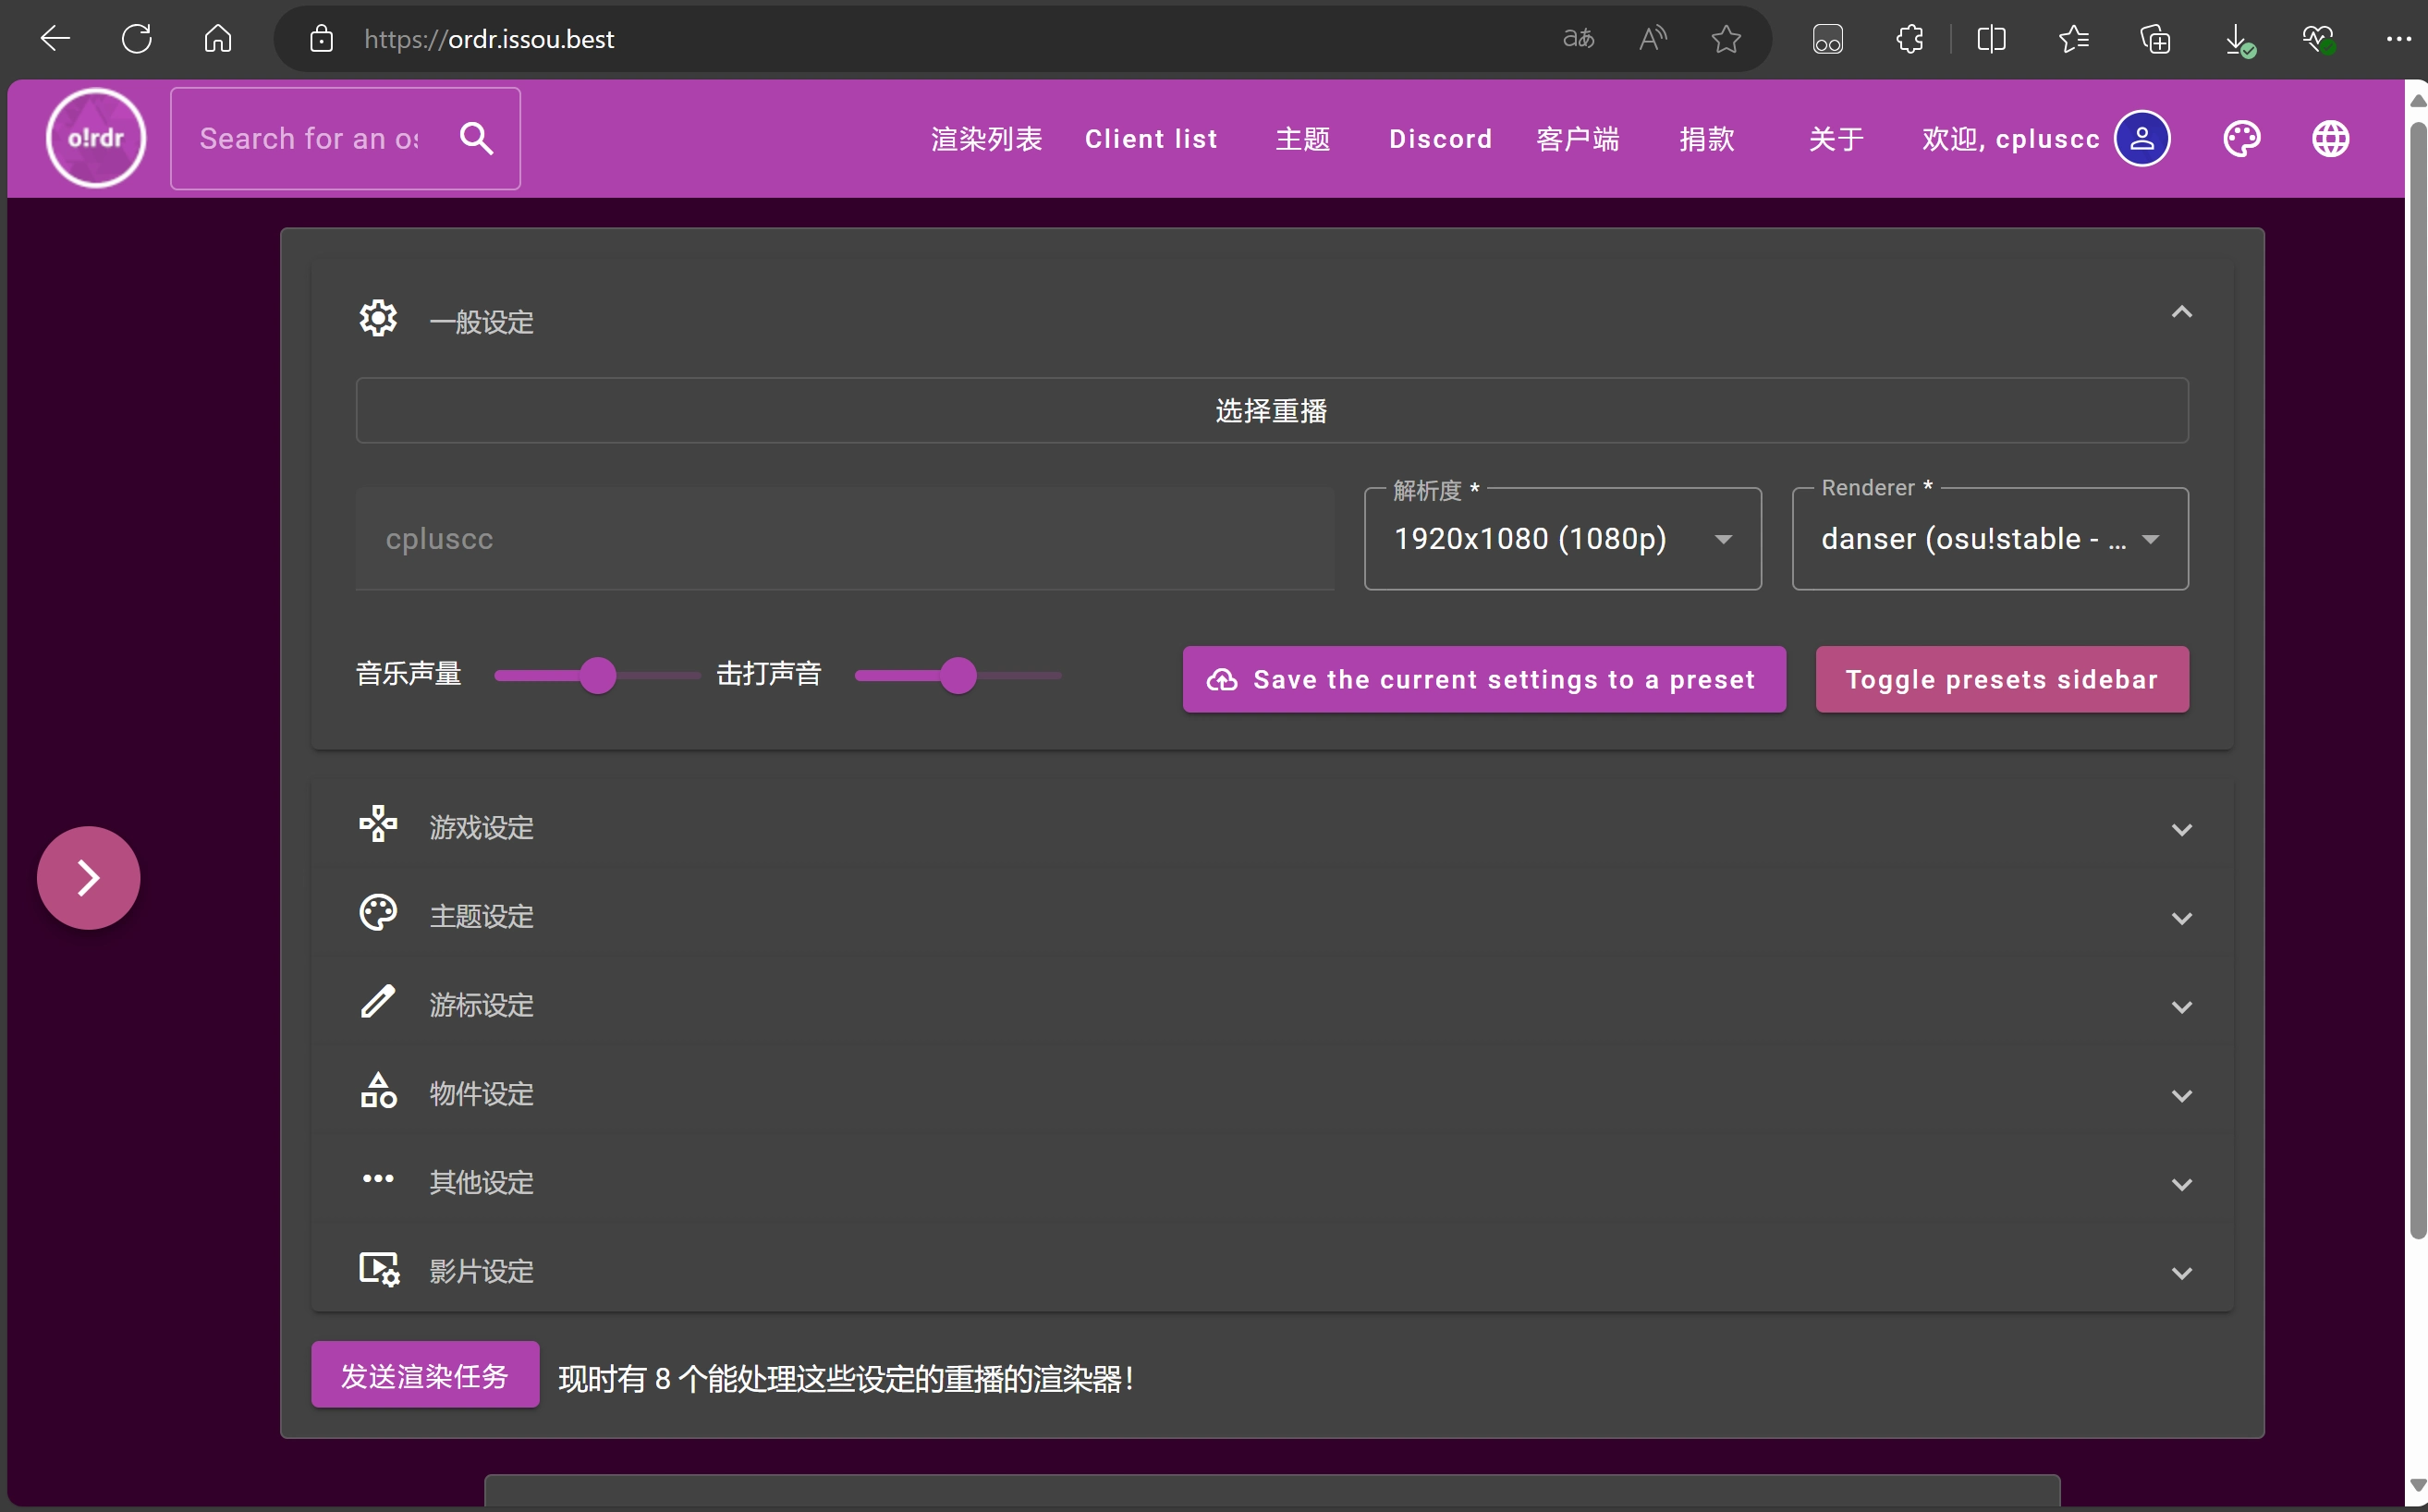Click Toggle presets sidebar button
Viewport: 2428px width, 1512px height.
2002,679
